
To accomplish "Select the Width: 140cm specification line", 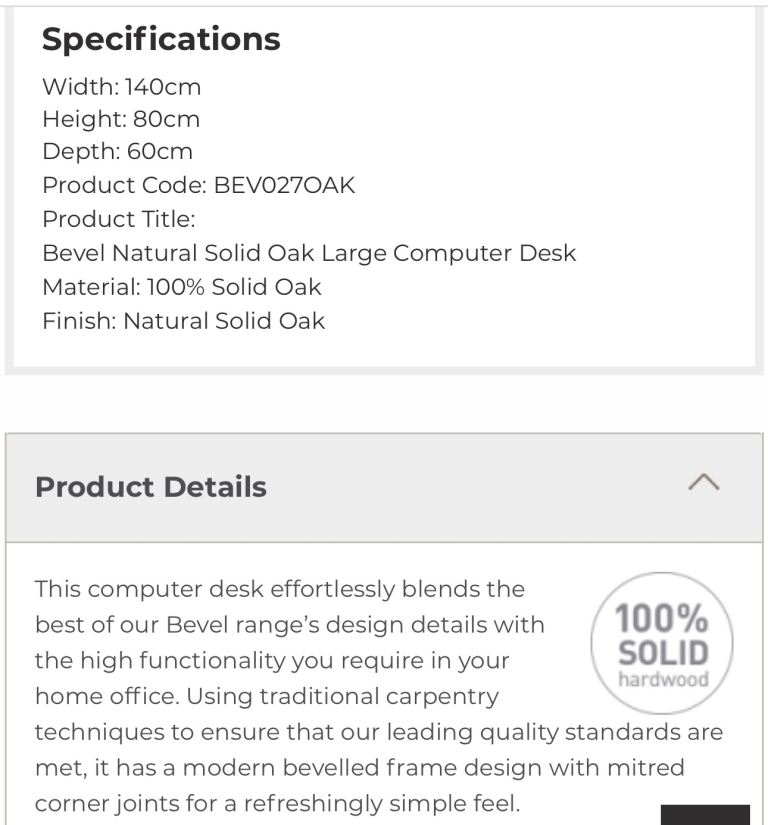I will coord(121,86).
